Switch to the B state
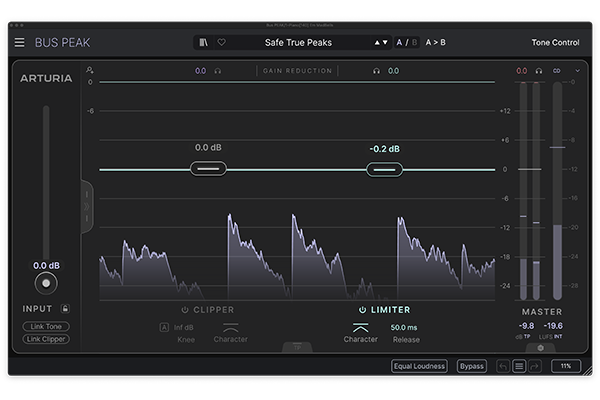The width and height of the screenshot is (600, 400). tap(414, 42)
